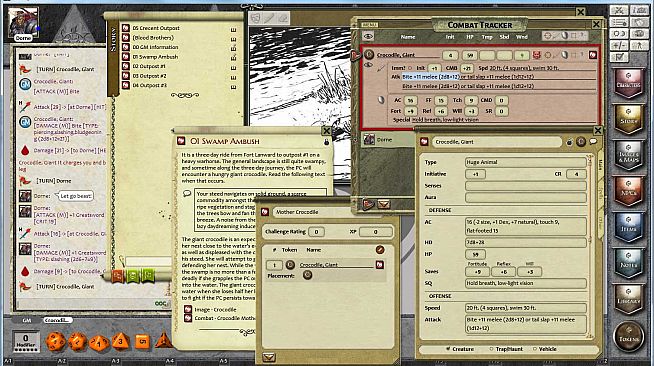This screenshot has height=366, width=654.
Task: Click the orange tab on story list bar
Action: pyautogui.click(x=118, y=275)
